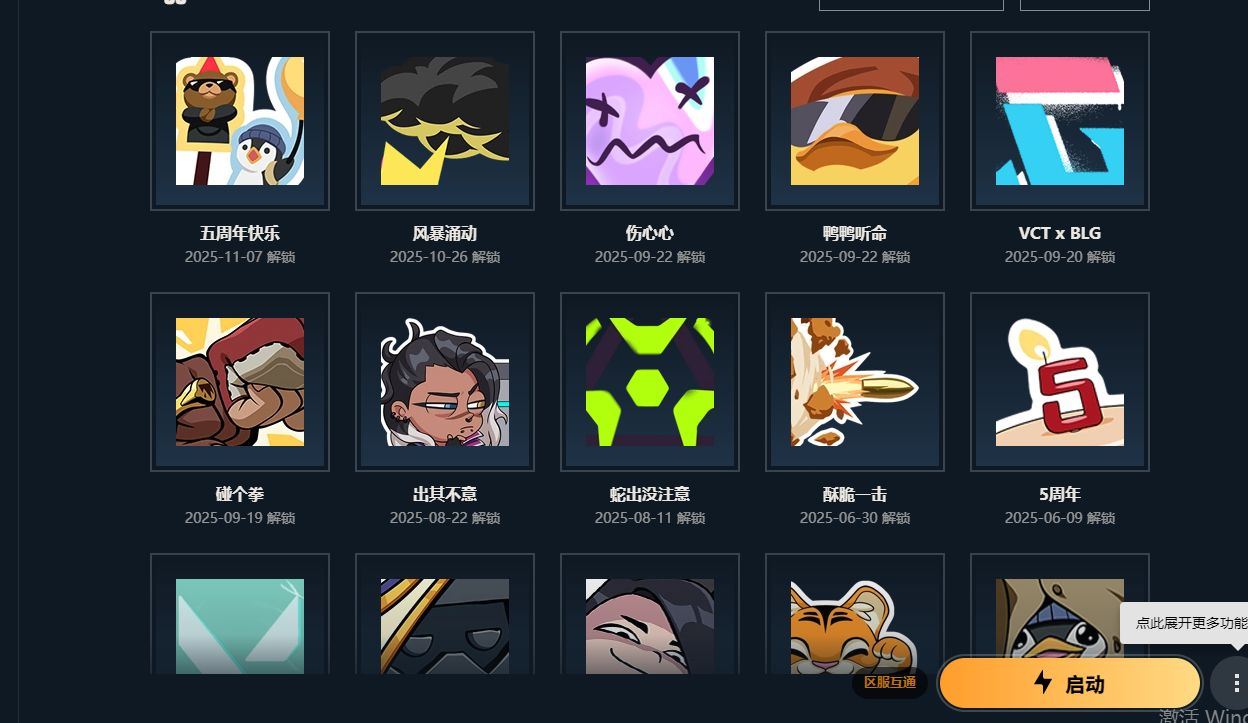
Task: Select the teal Valorant logo spray
Action: pyautogui.click(x=240, y=614)
